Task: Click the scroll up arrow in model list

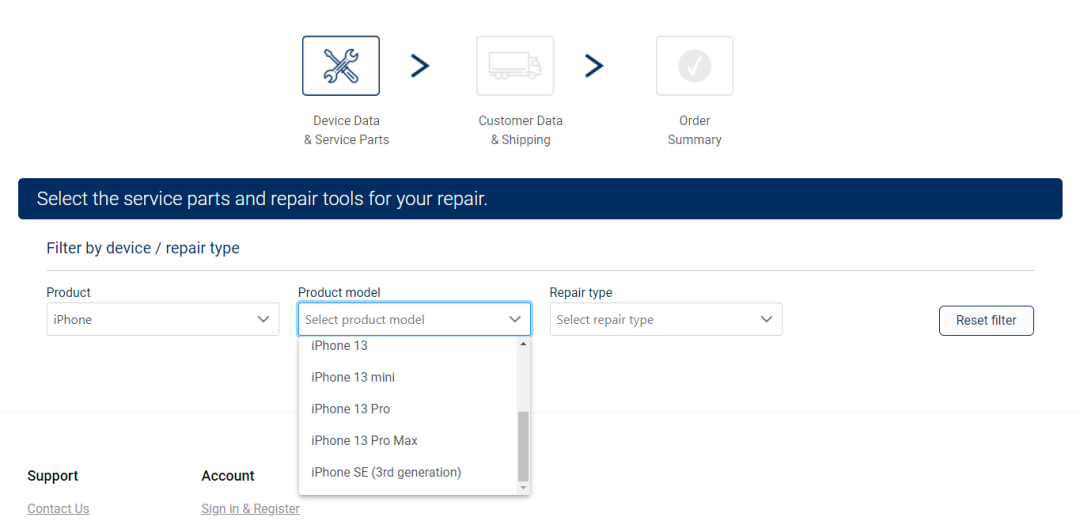Action: coord(523,344)
